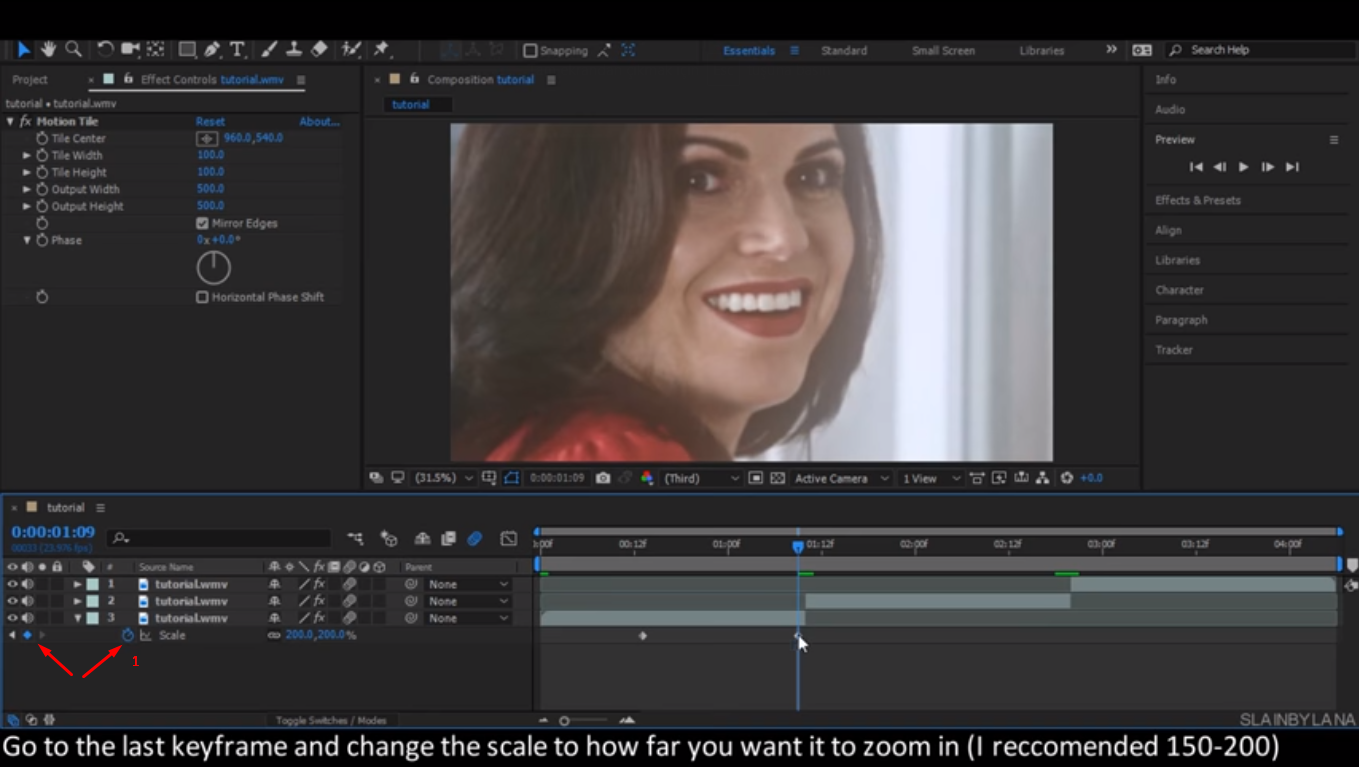
Task: Toggle the Tile Center stopwatch
Action: point(42,139)
